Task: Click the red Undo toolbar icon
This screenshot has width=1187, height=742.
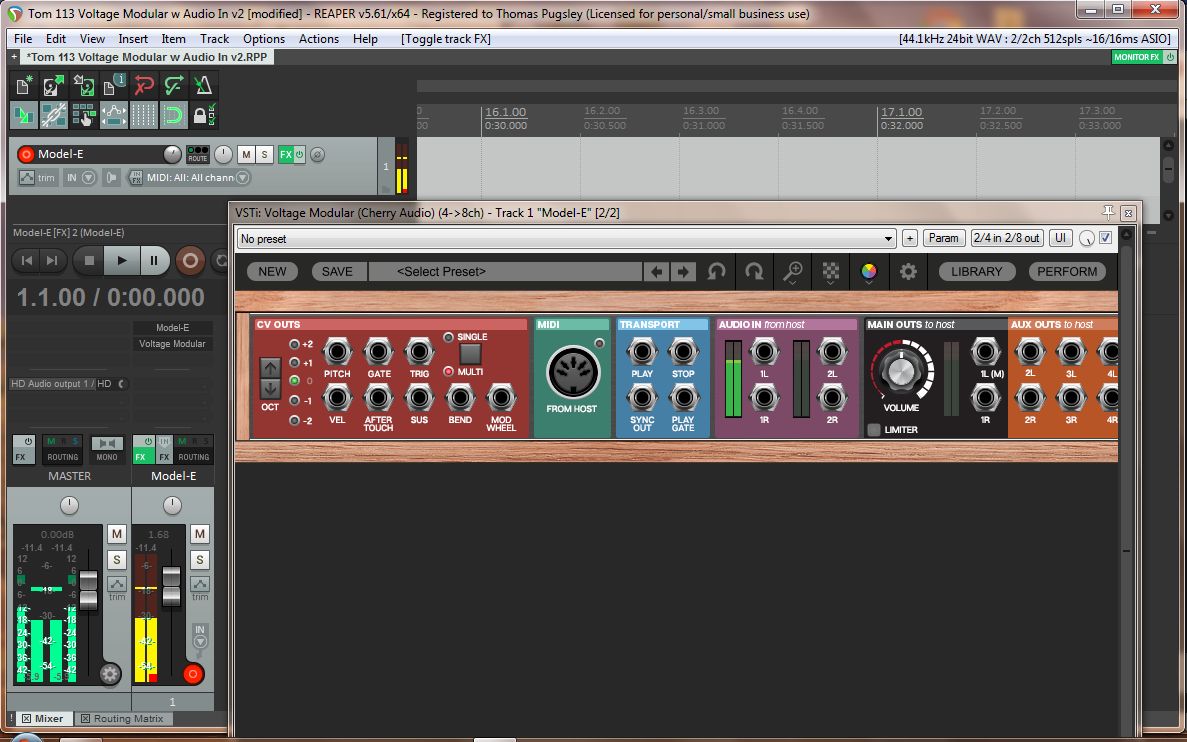Action: pos(144,85)
